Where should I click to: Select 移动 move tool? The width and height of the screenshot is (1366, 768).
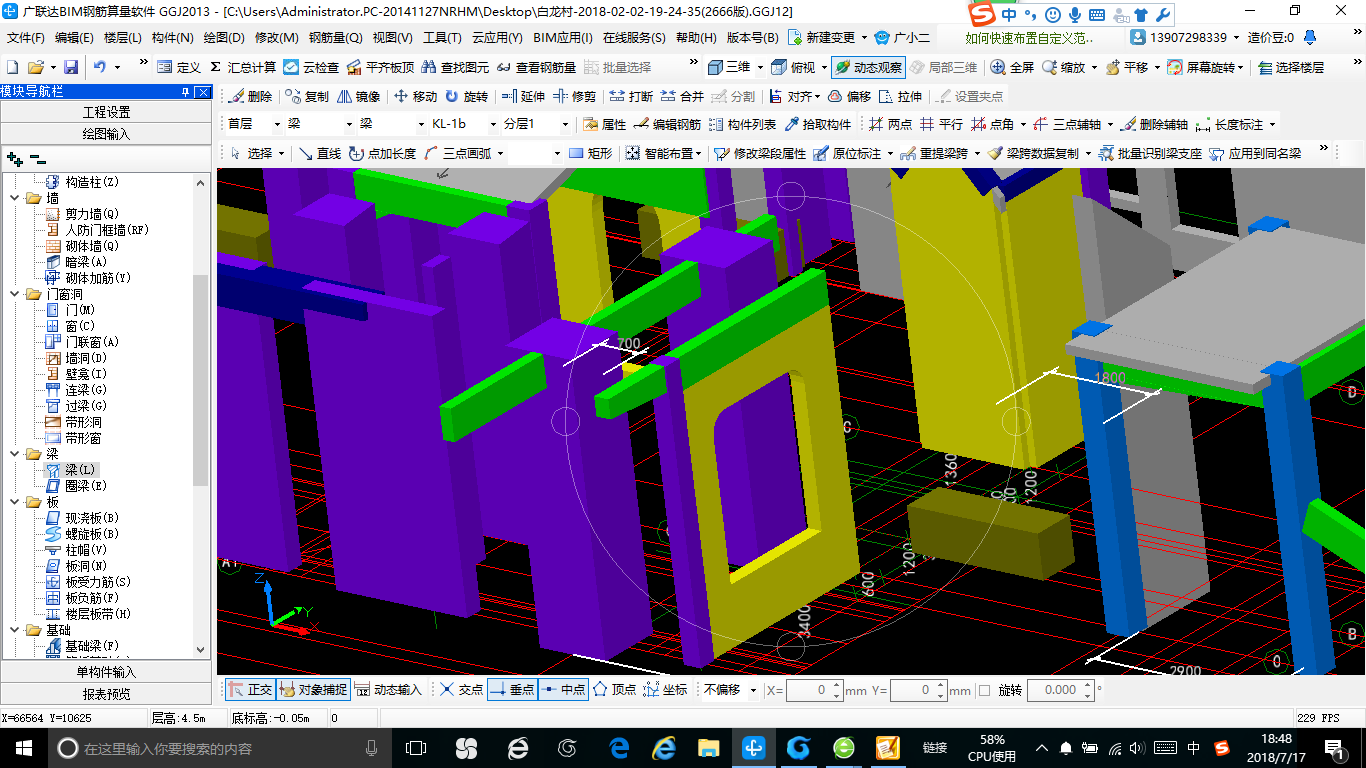tap(416, 96)
